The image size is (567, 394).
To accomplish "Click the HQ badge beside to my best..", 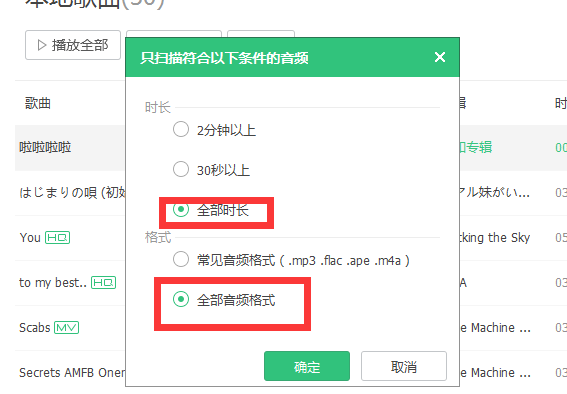I will click(x=103, y=282).
